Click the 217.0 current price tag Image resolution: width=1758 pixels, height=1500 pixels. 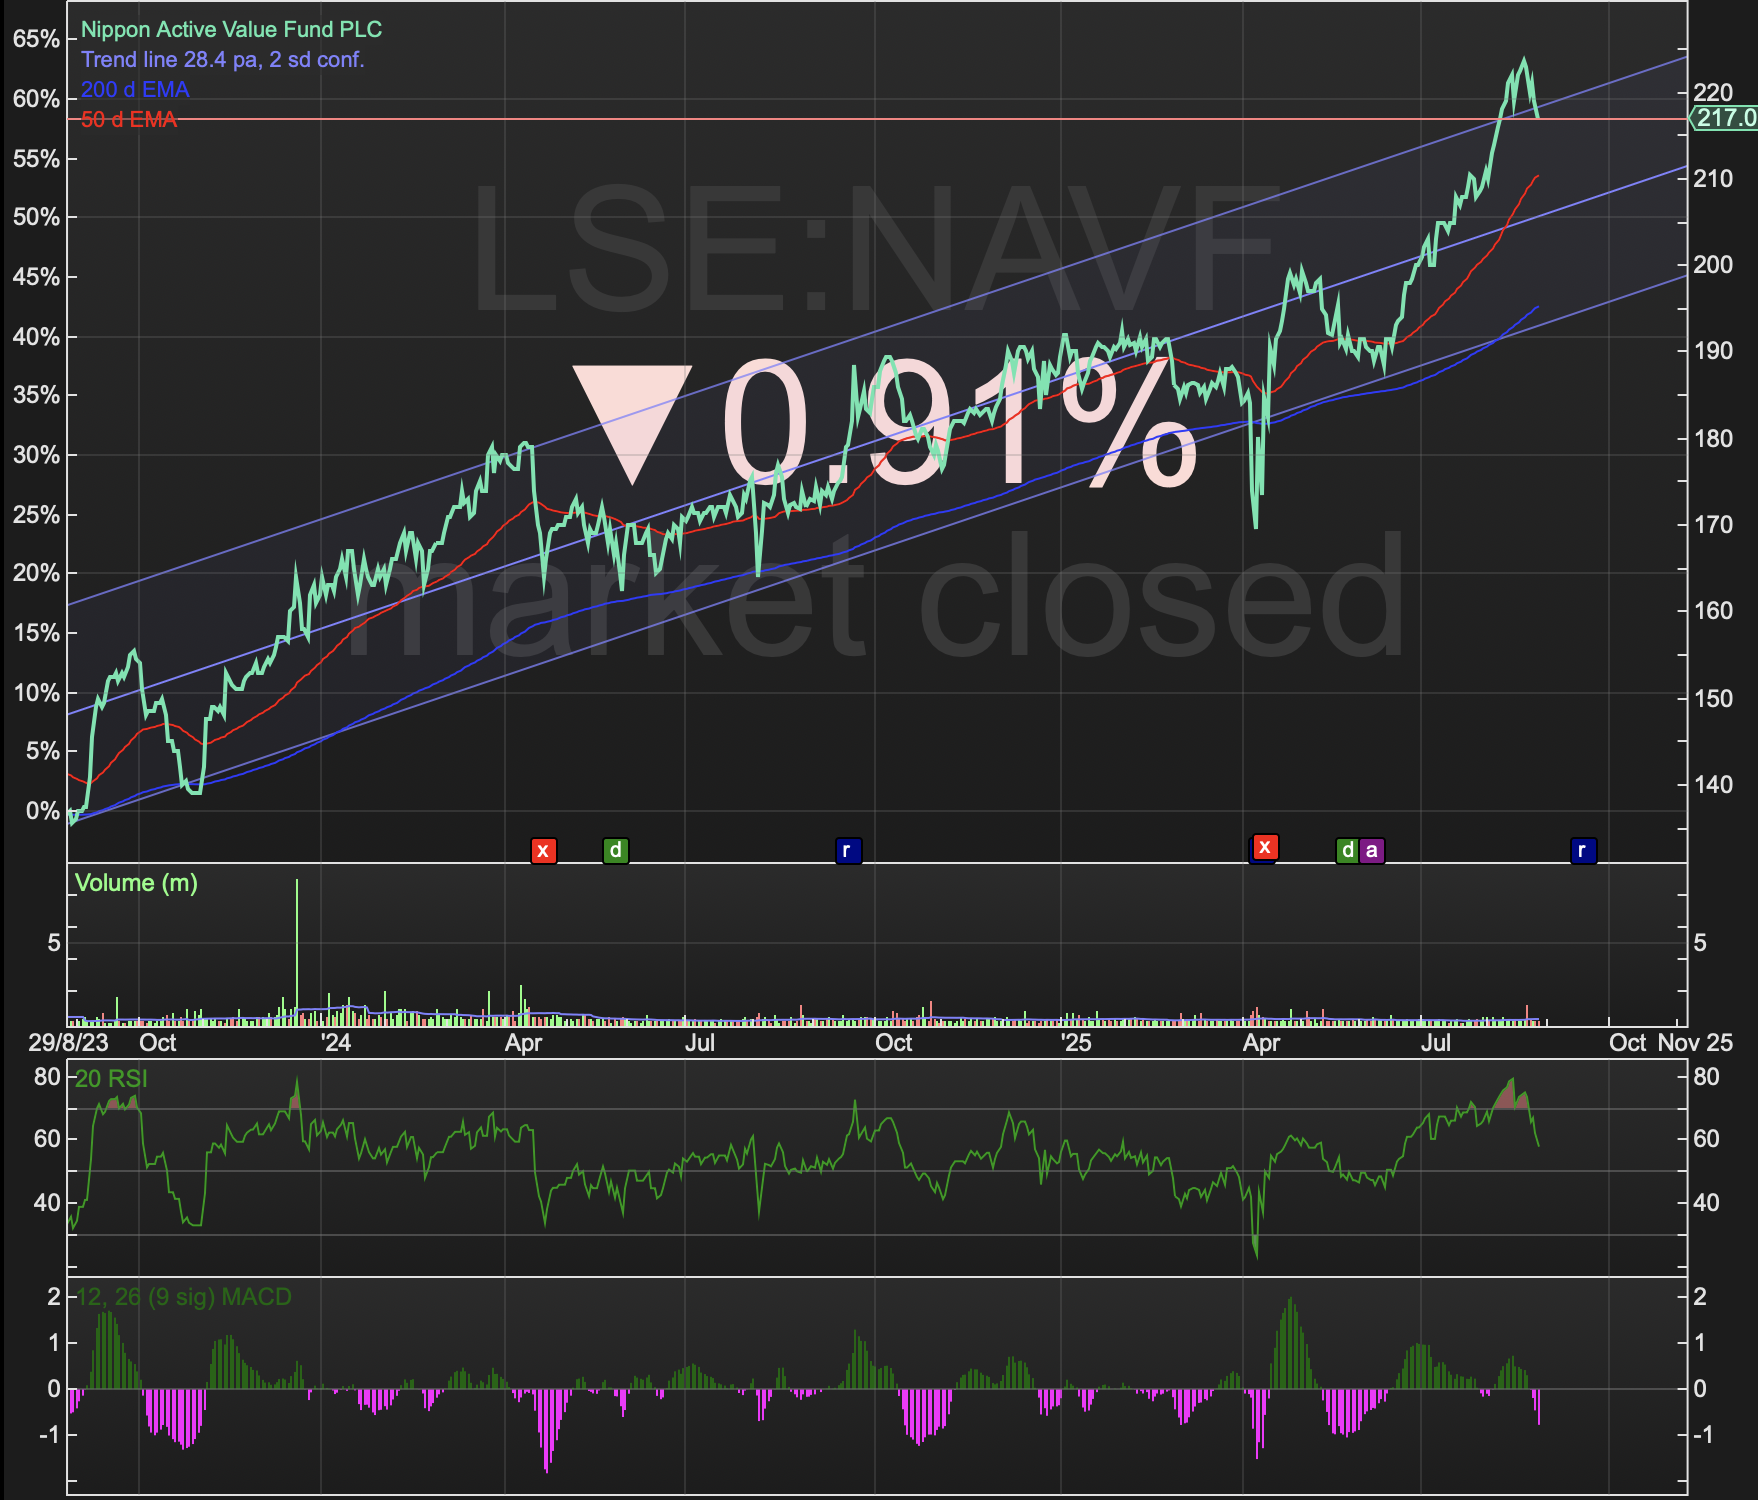pyautogui.click(x=1725, y=118)
